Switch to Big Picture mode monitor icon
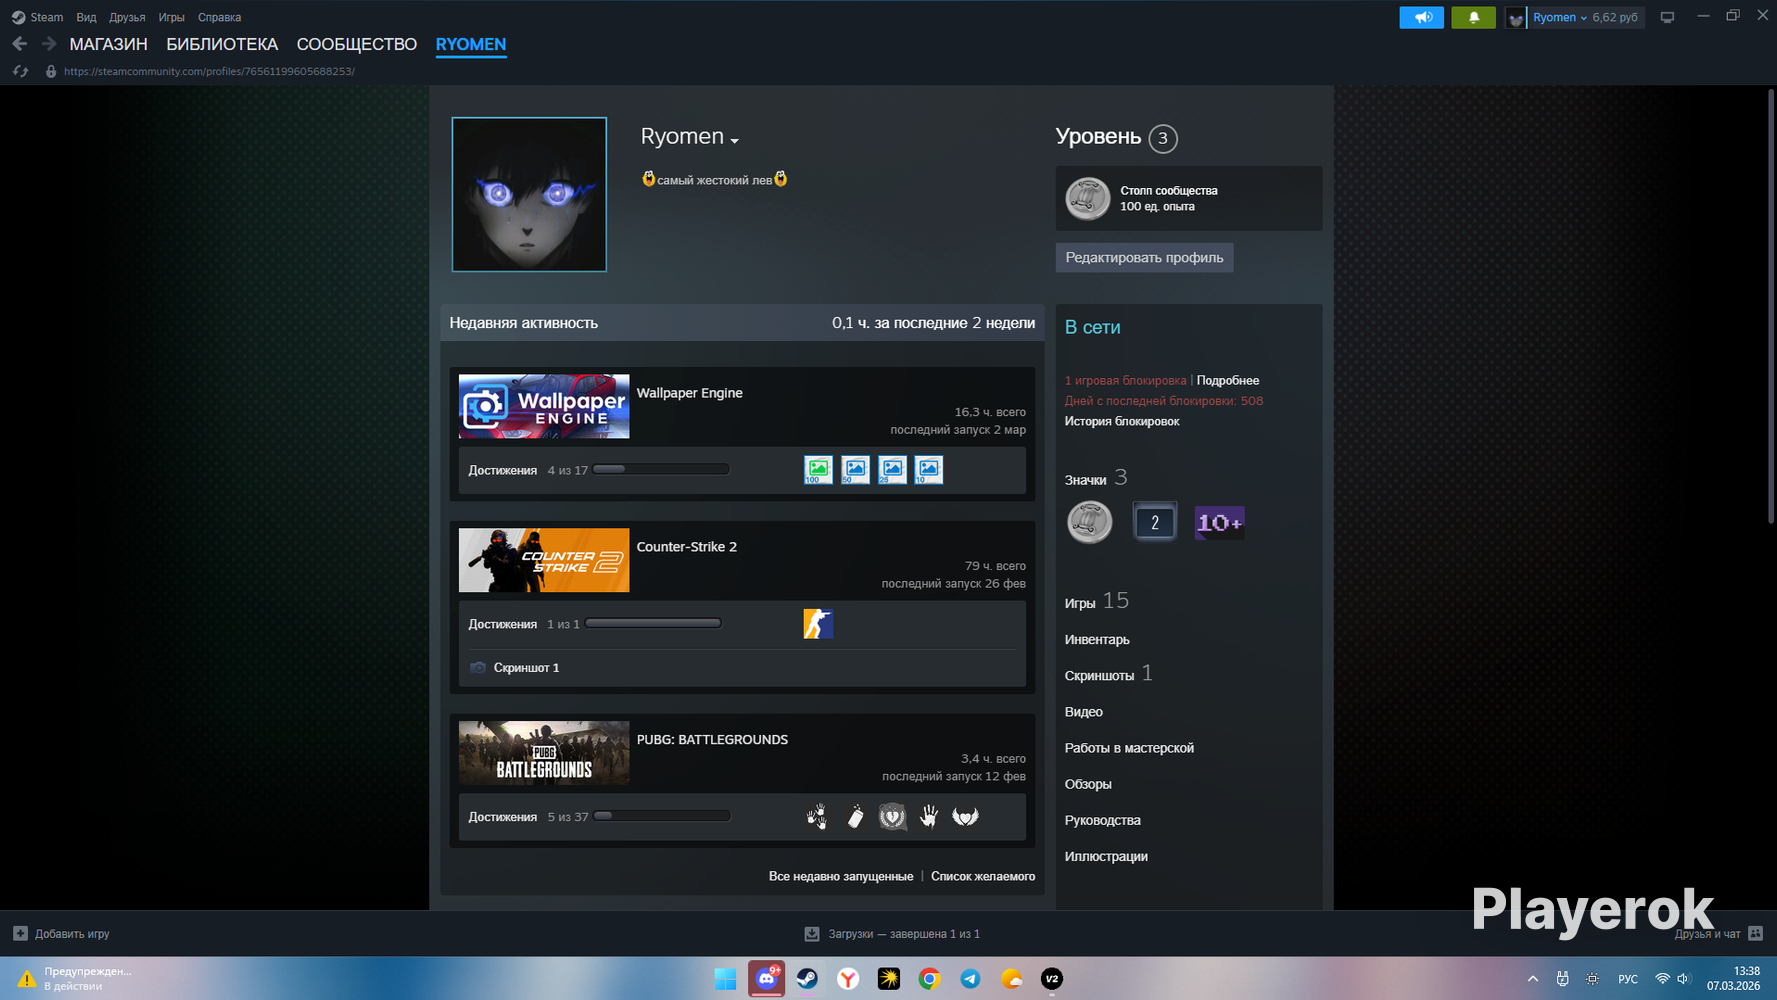Screen dimensions: 1777x1000 (x=1667, y=17)
